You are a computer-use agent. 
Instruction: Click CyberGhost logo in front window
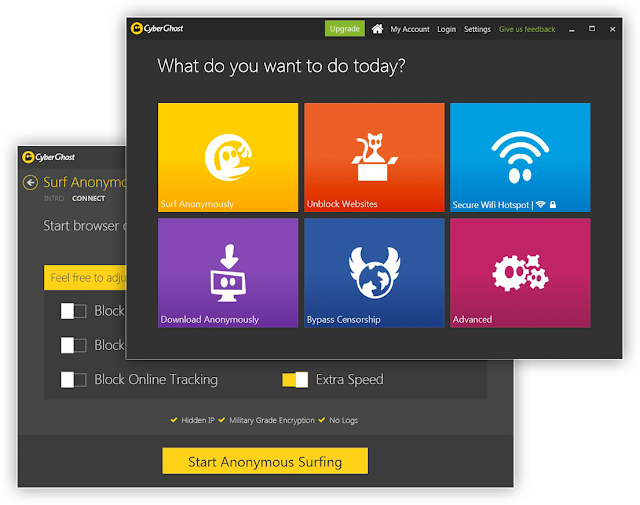(157, 29)
